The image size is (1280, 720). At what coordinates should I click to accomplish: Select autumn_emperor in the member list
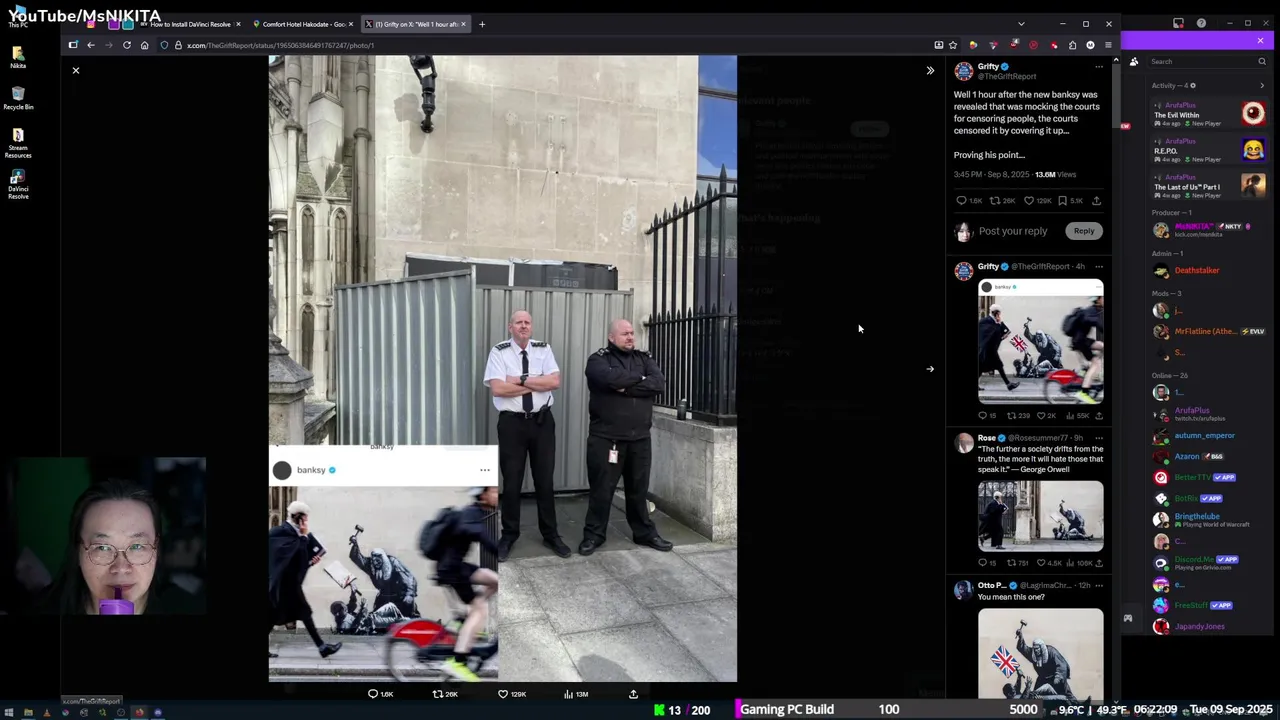(x=1208, y=436)
